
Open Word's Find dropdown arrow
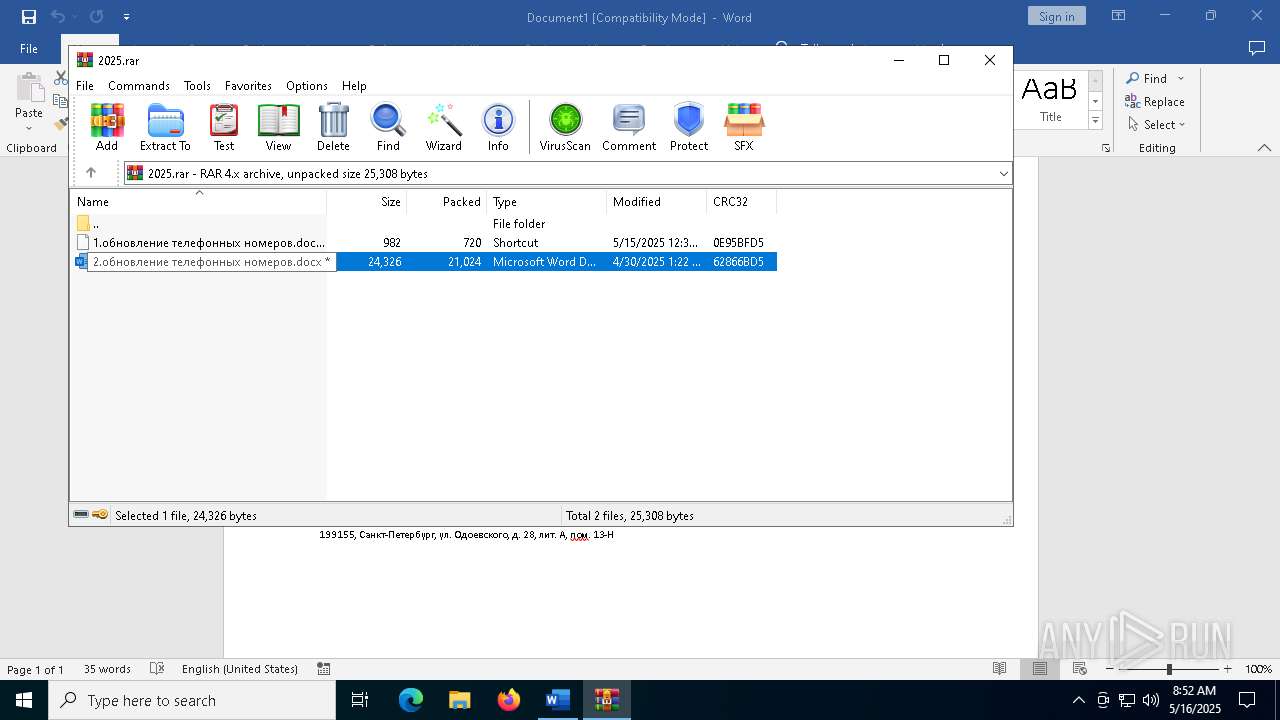1181,78
